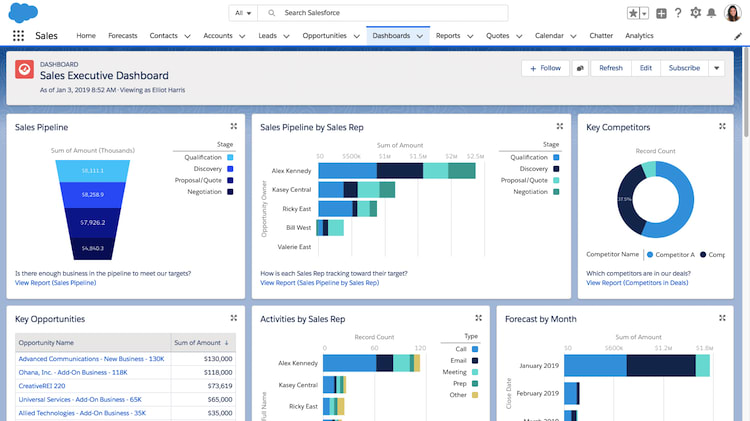
Task: Open the App Launcher grid icon
Action: 18,36
